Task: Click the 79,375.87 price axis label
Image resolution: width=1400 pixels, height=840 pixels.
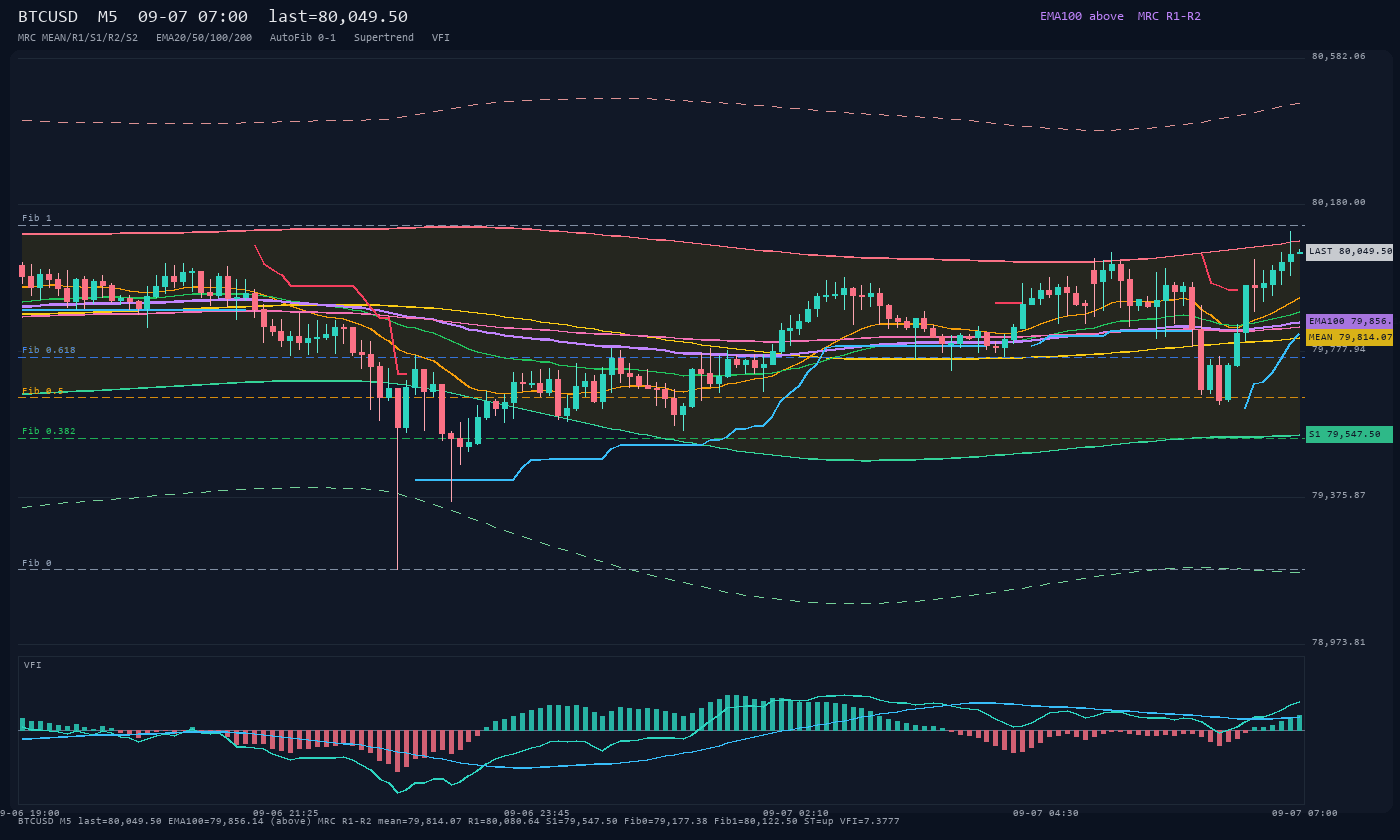Action: (x=1338, y=495)
